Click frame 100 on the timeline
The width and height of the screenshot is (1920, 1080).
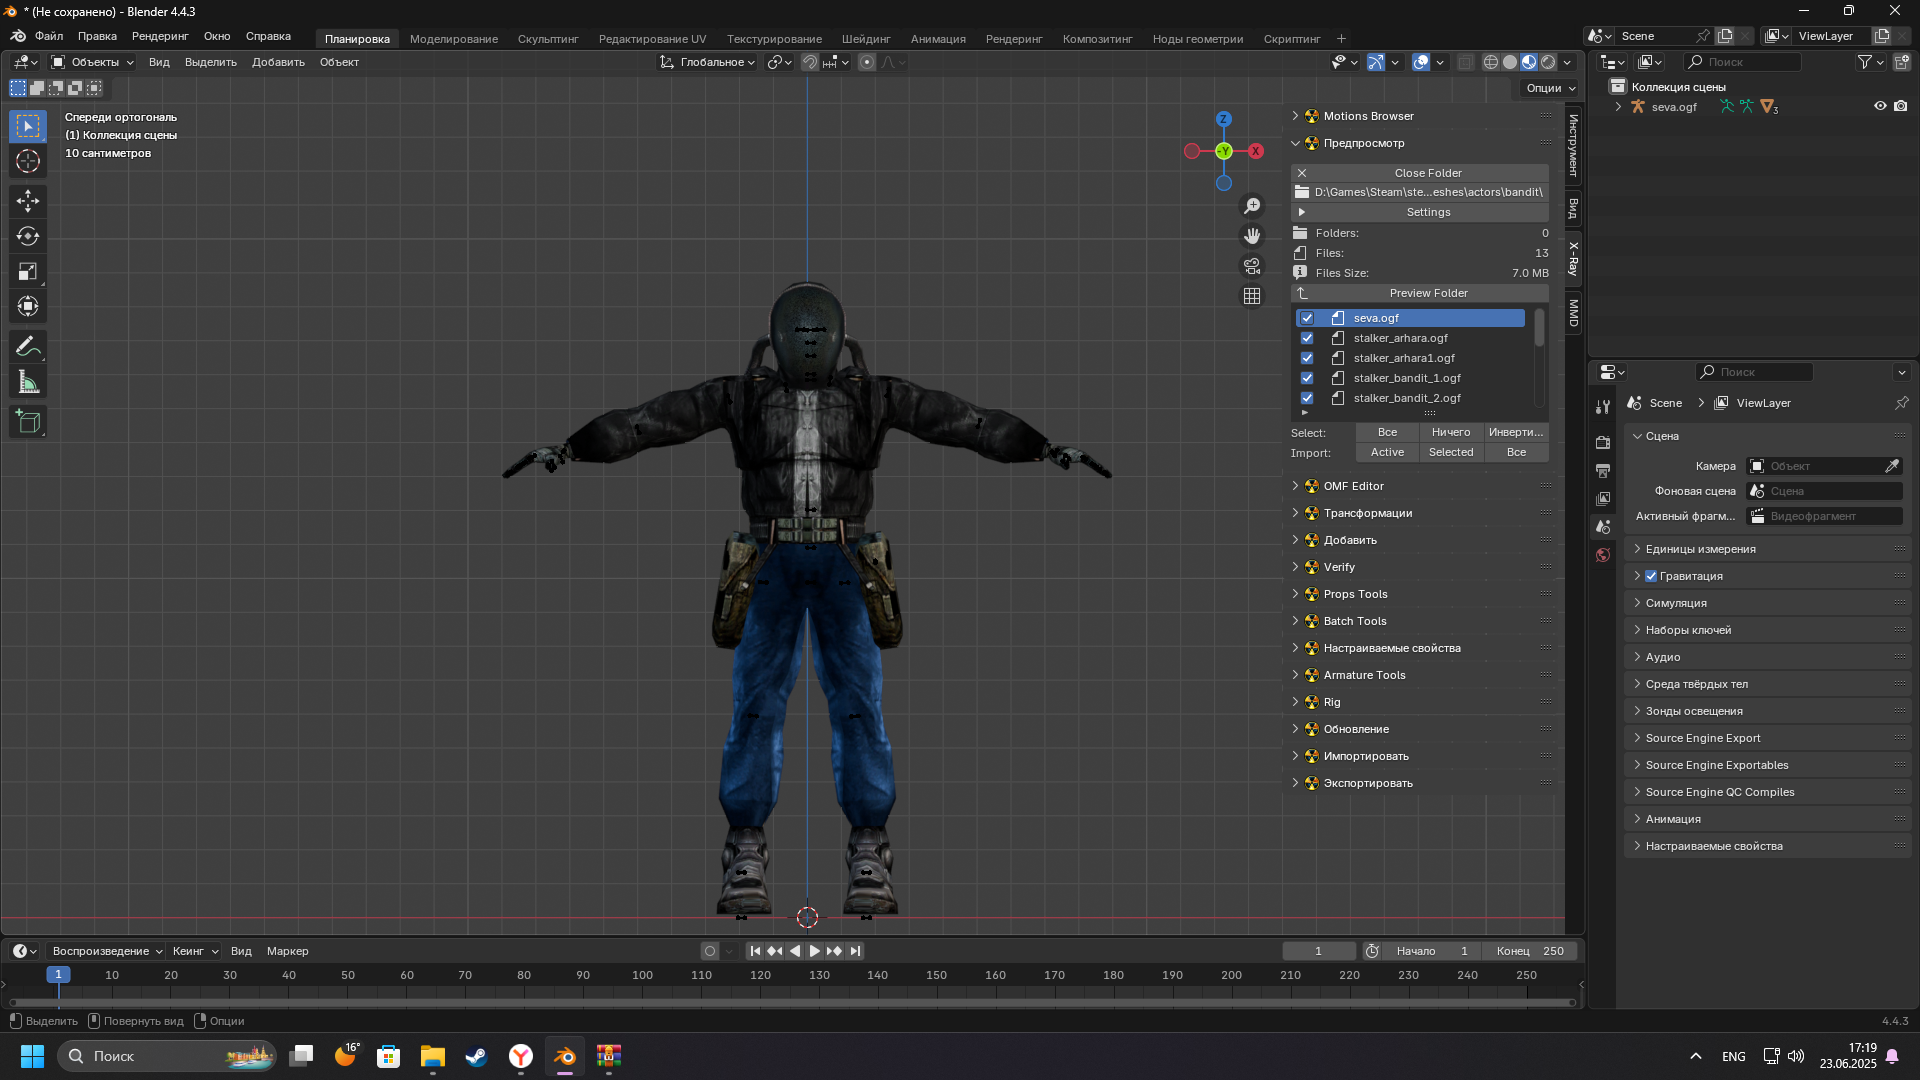[x=642, y=975]
